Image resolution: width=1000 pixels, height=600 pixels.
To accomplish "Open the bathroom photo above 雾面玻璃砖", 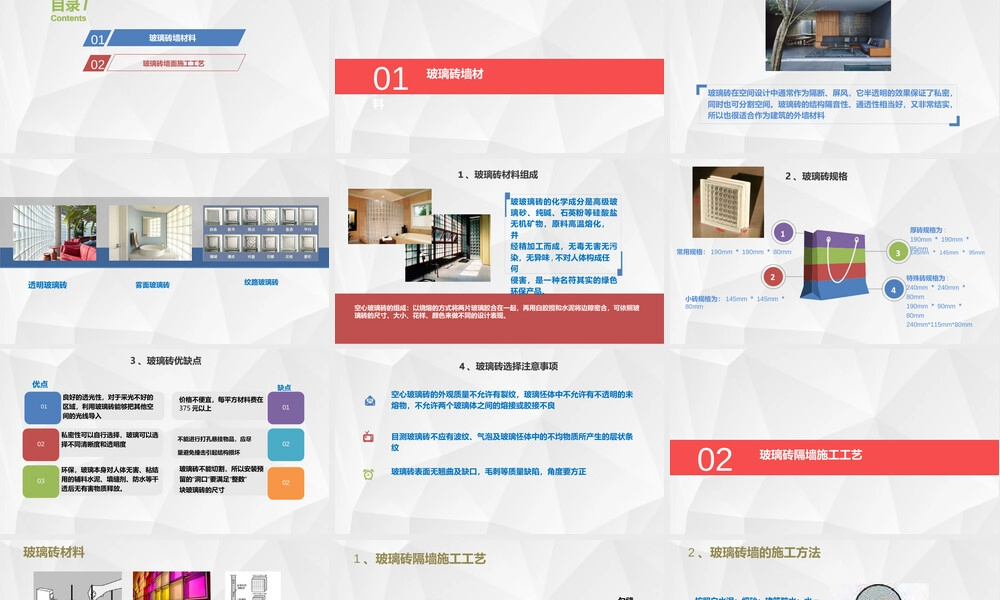I will click(150, 233).
